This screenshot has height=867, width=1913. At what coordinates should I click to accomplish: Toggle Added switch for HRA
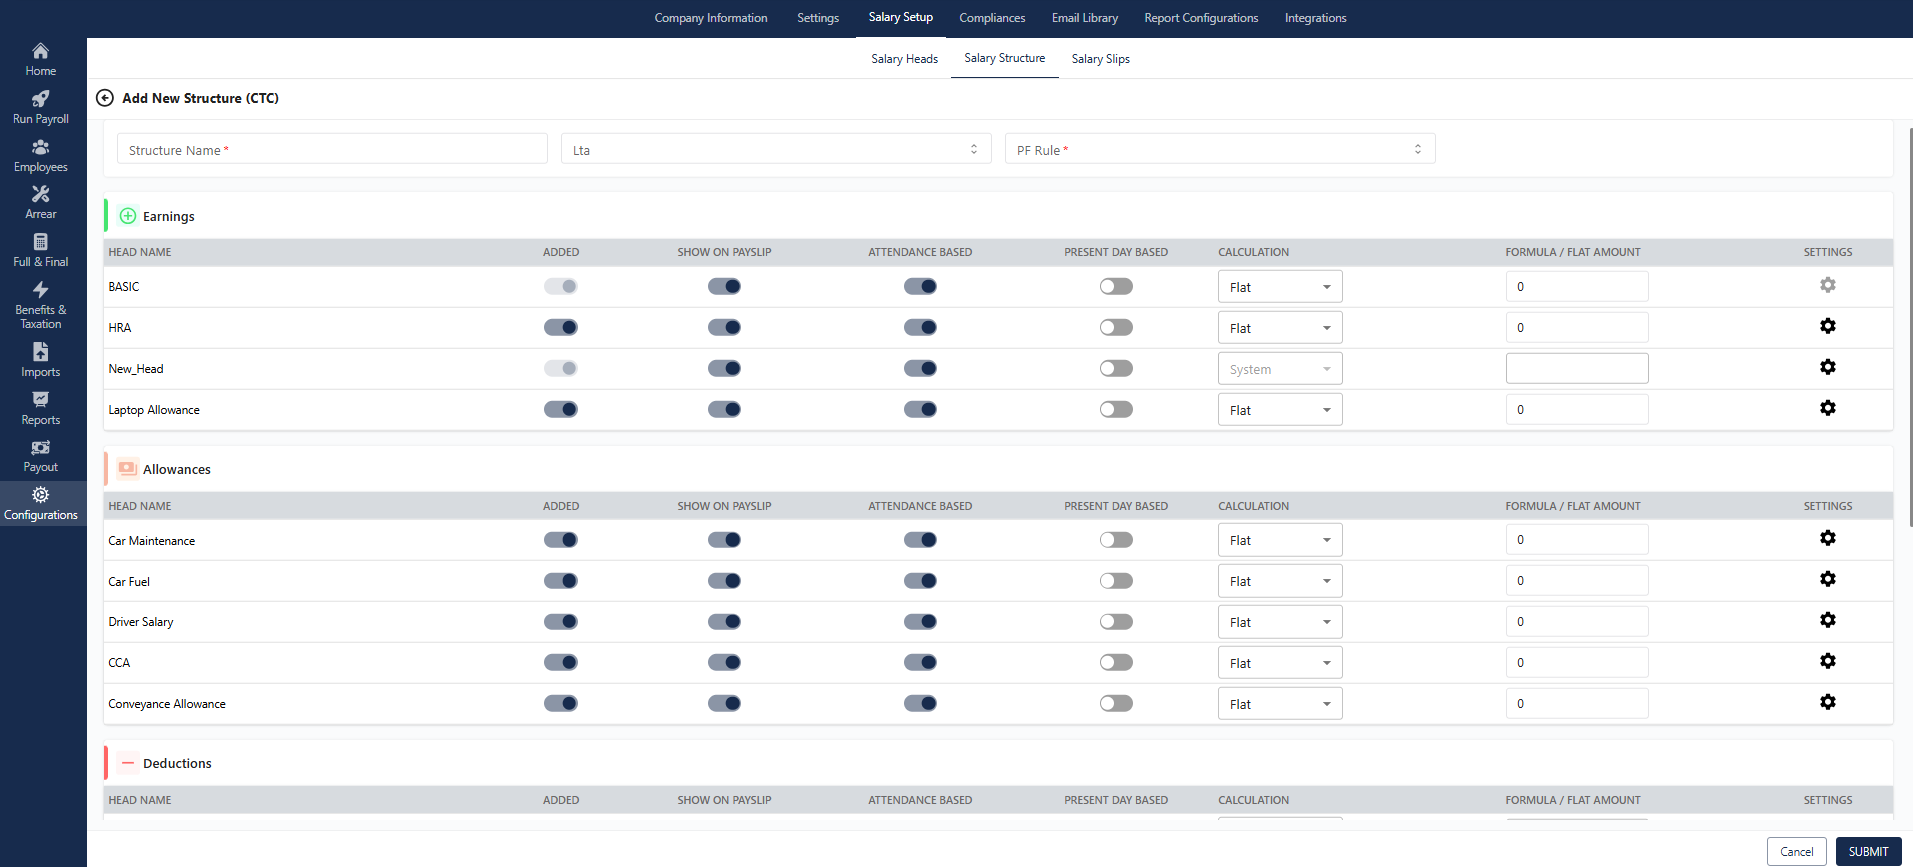[x=561, y=327]
